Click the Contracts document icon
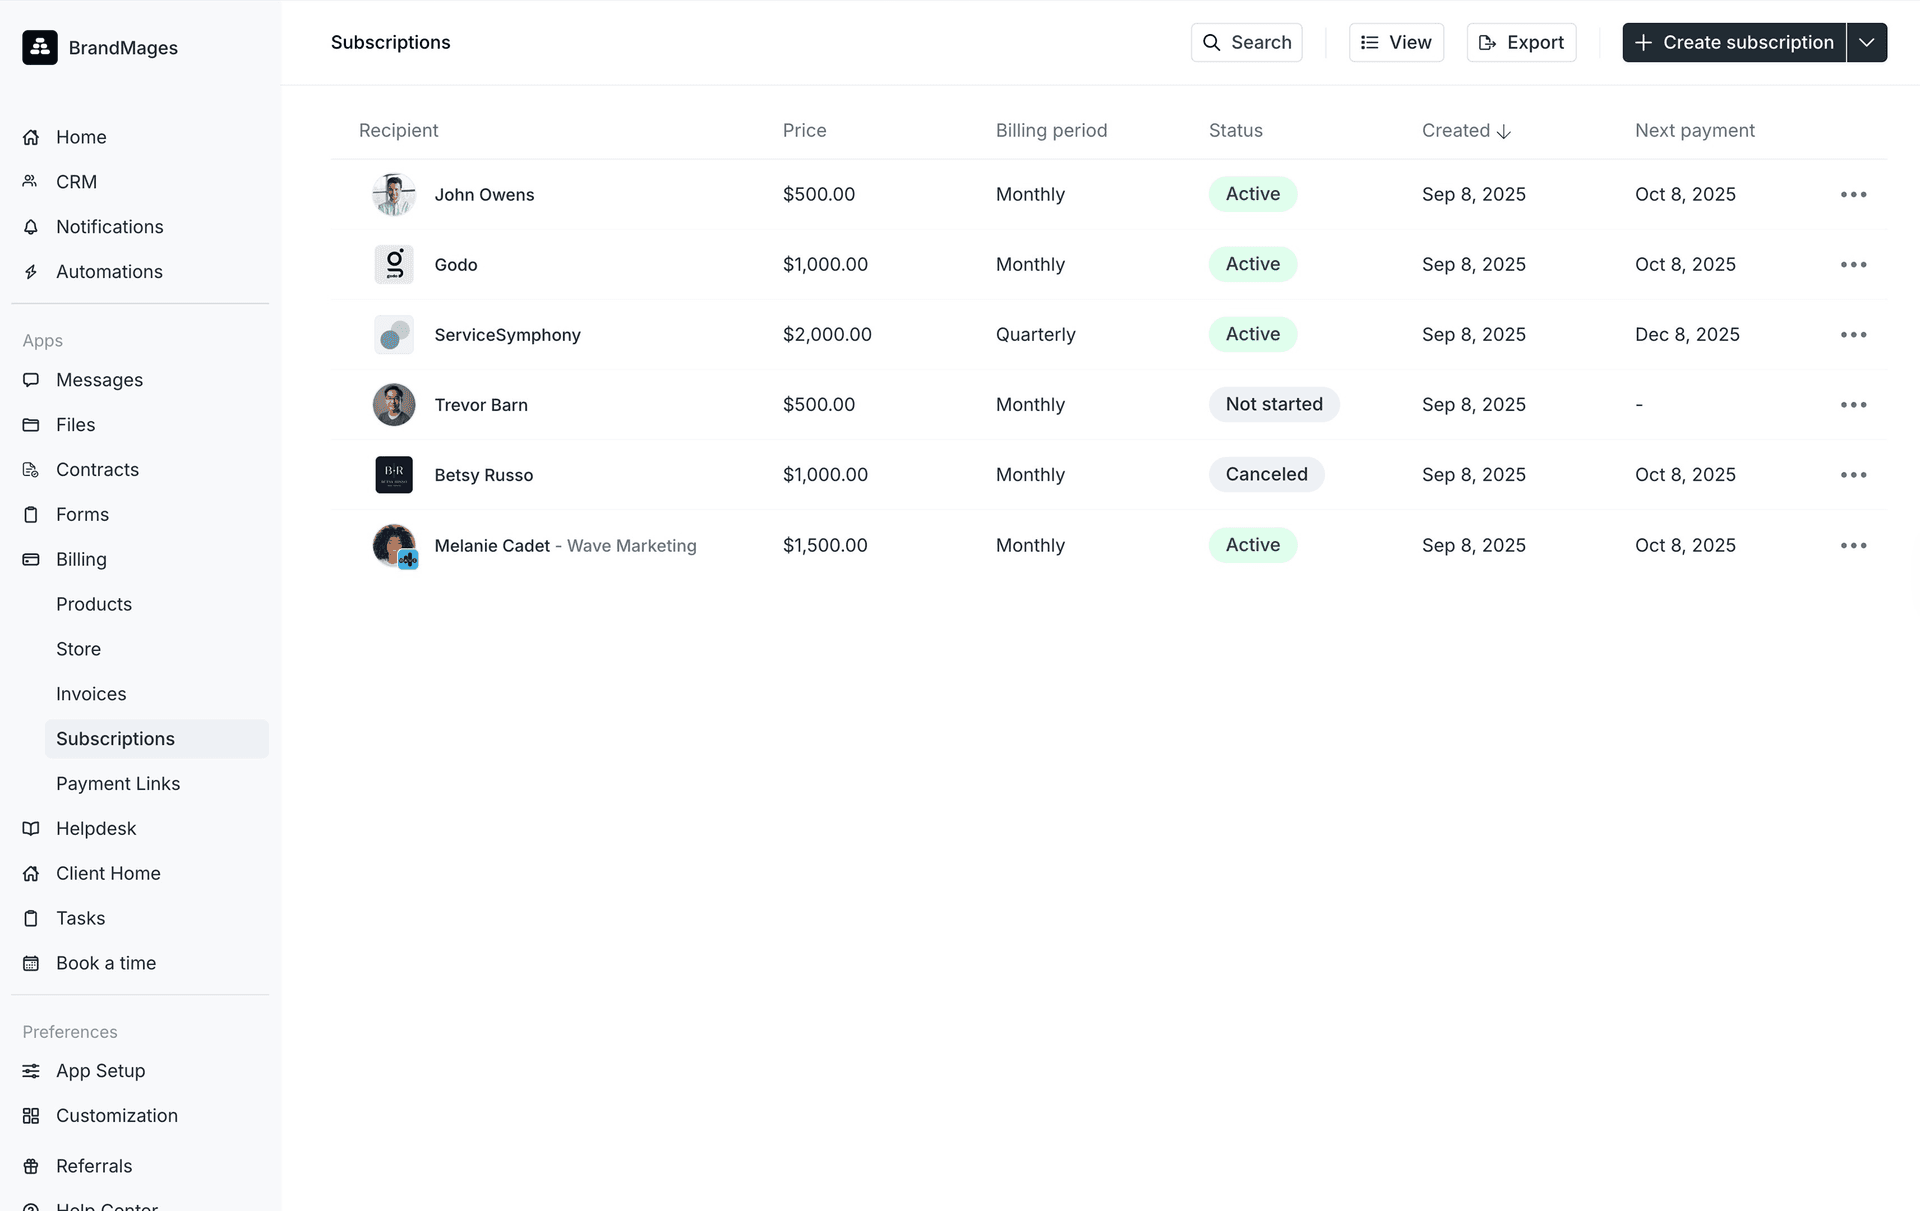 [x=31, y=470]
